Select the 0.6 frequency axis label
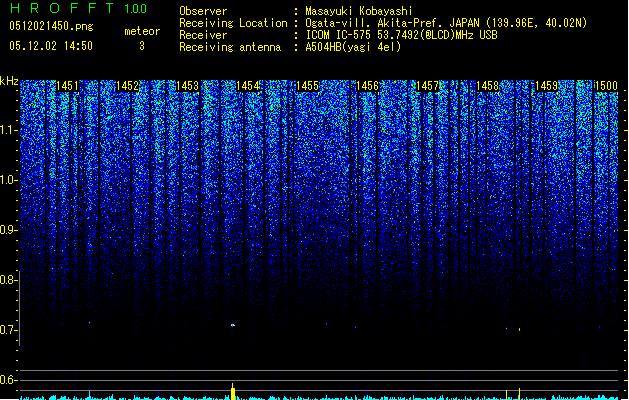 (x=9, y=380)
